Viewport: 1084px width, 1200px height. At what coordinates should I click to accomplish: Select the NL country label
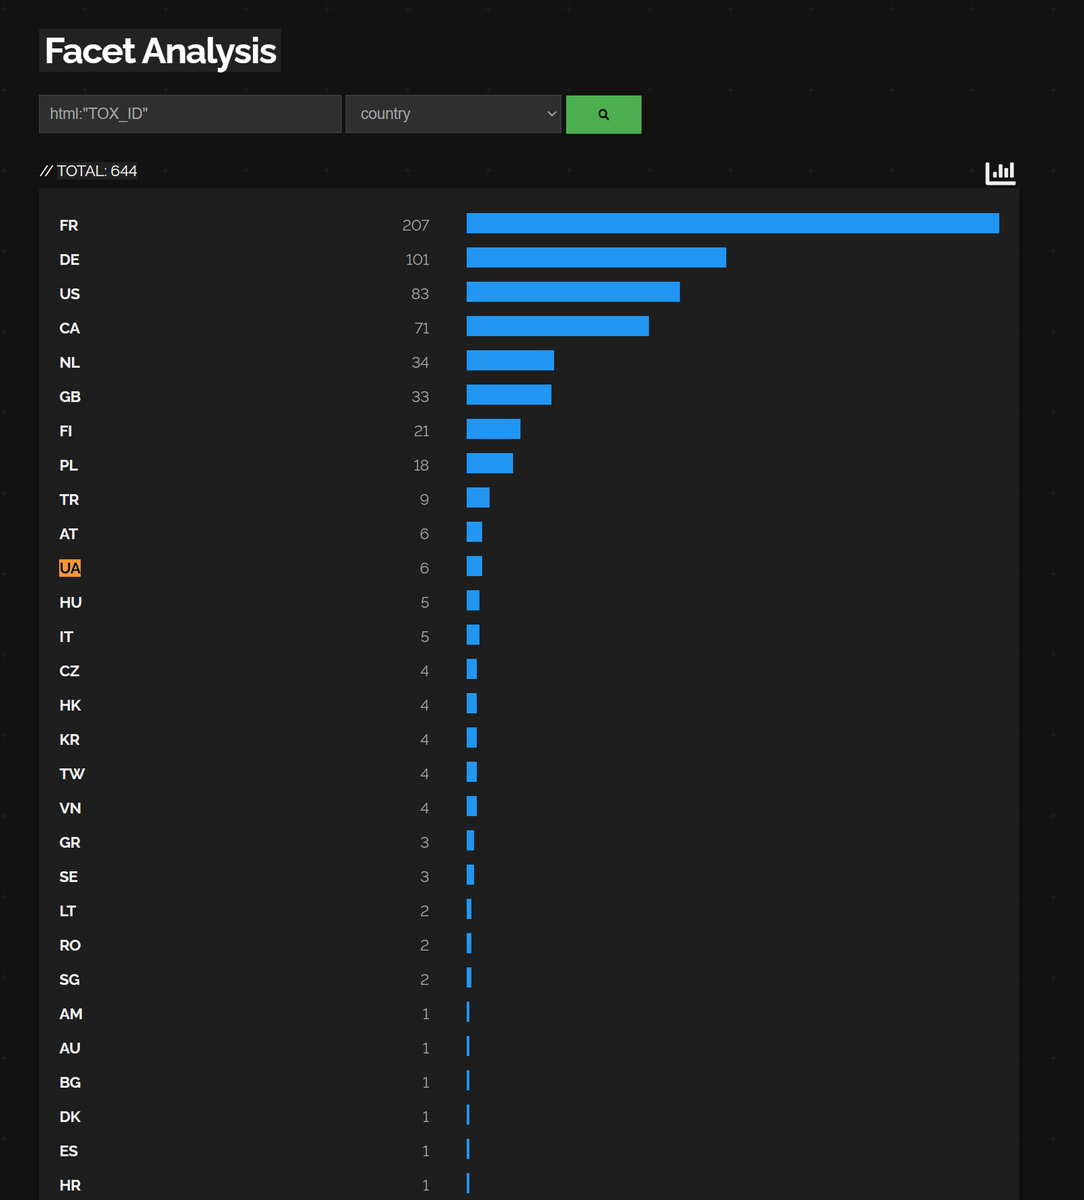click(70, 362)
